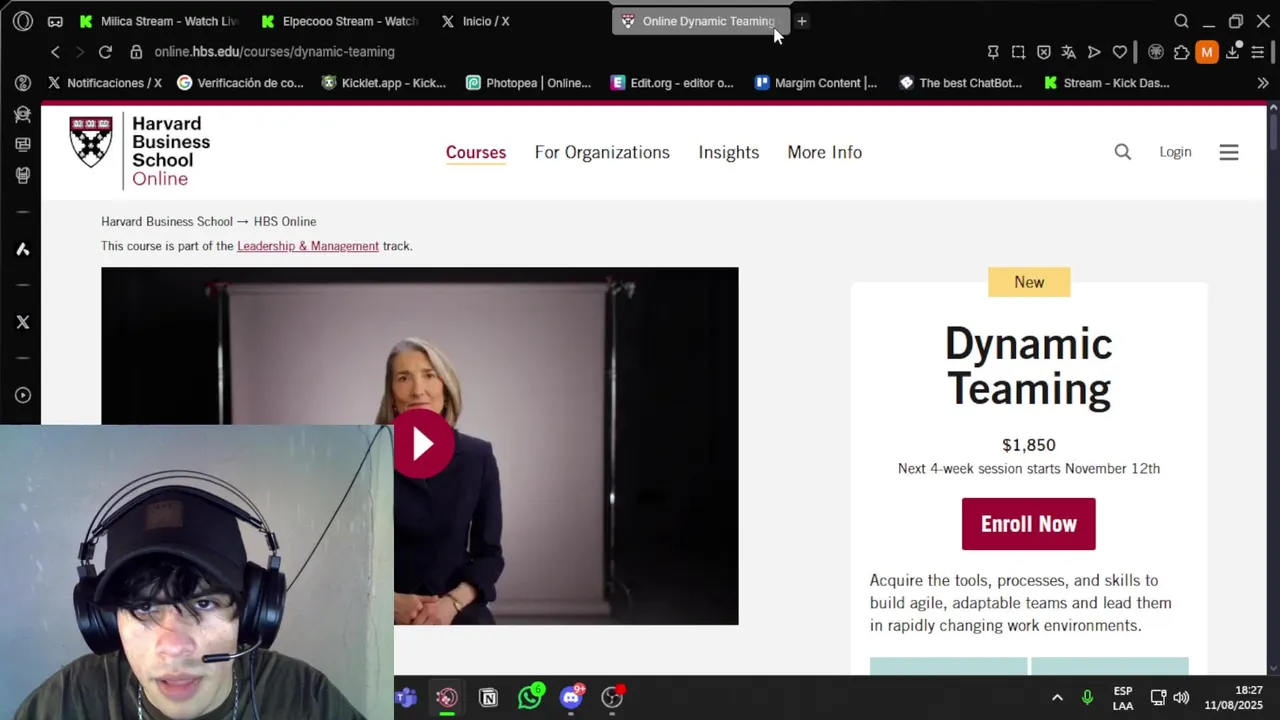Open the Kicklet.app bookmark
The width and height of the screenshot is (1280, 720).
pos(383,83)
